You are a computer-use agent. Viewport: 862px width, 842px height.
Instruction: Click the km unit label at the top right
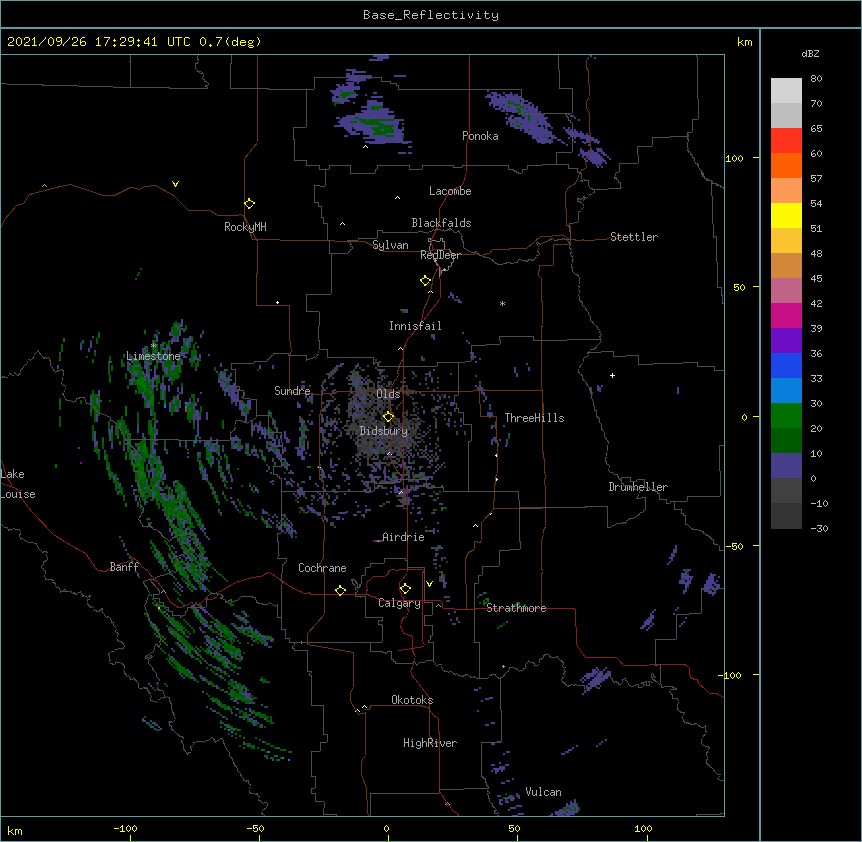pyautogui.click(x=744, y=42)
